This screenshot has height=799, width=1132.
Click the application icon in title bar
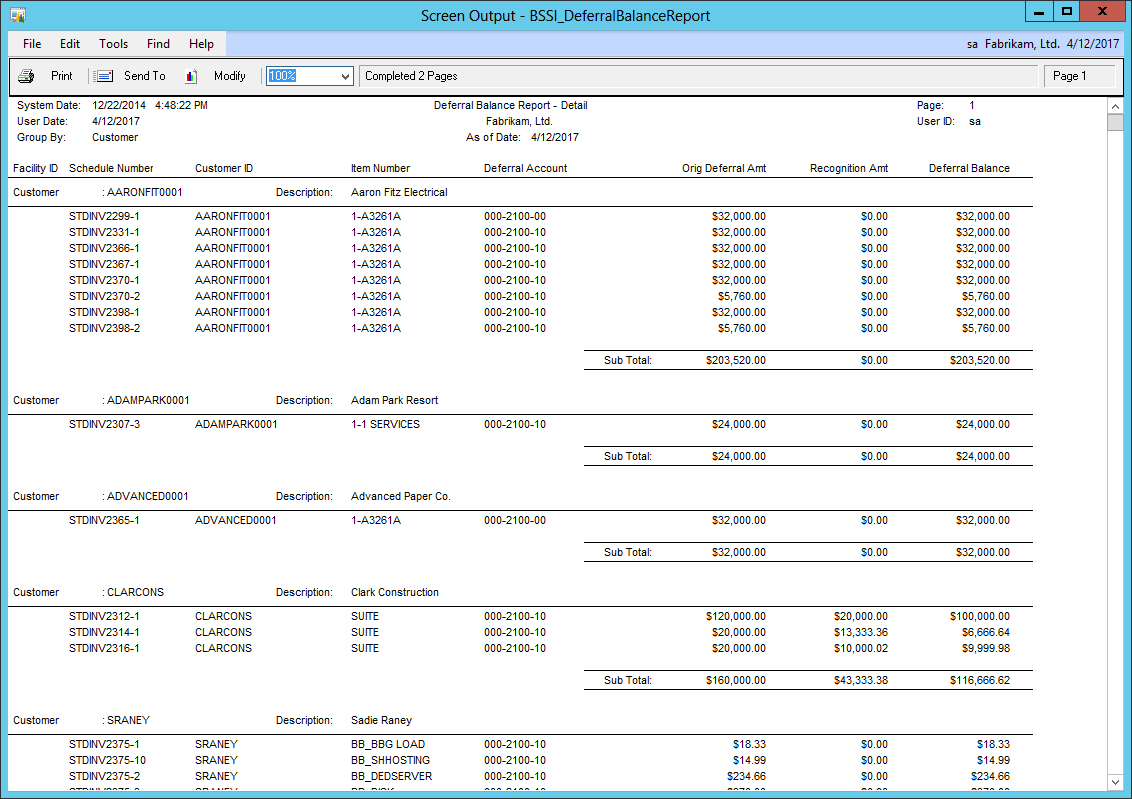(x=17, y=14)
